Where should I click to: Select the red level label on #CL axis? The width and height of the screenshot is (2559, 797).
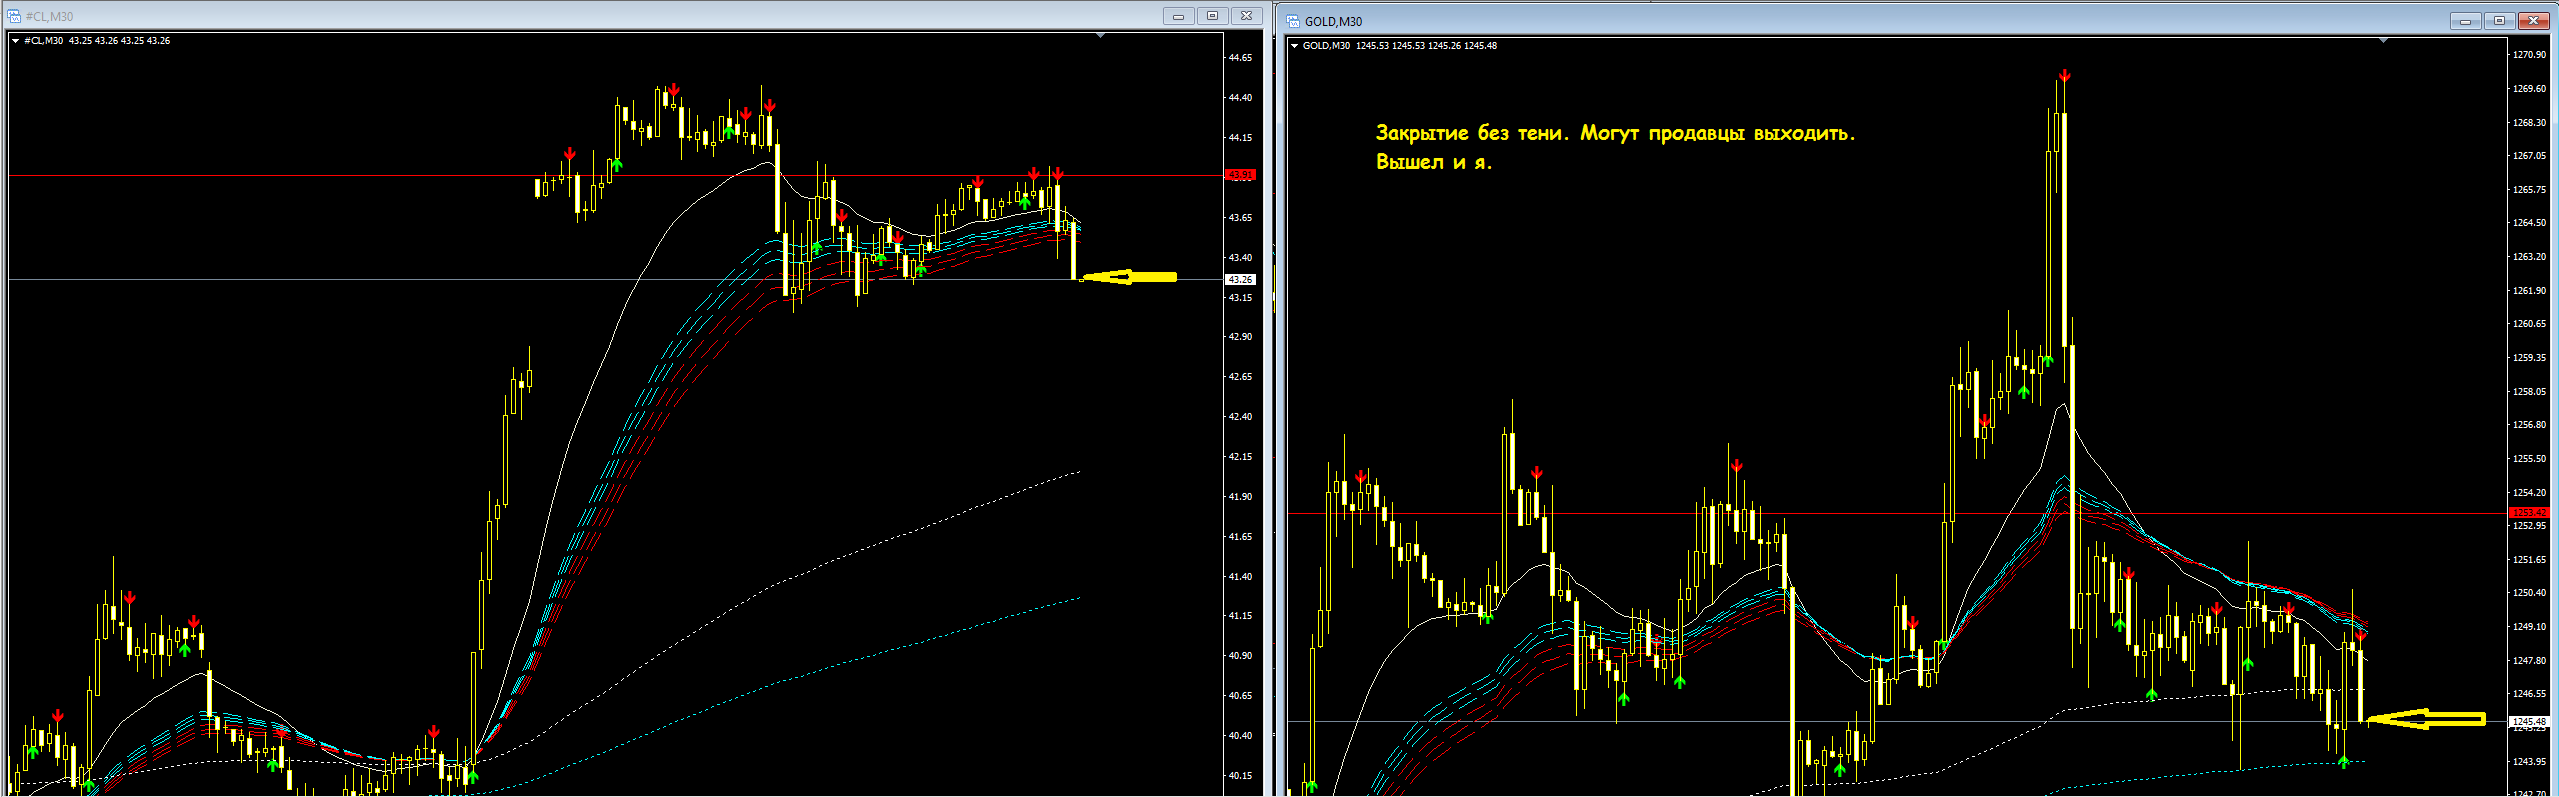point(1240,175)
